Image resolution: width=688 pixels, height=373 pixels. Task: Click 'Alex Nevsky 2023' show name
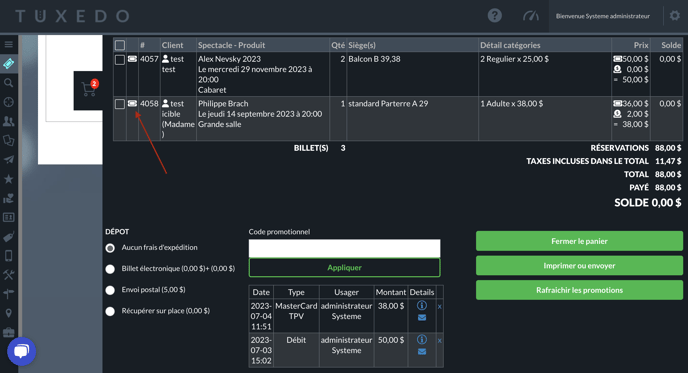(x=229, y=59)
